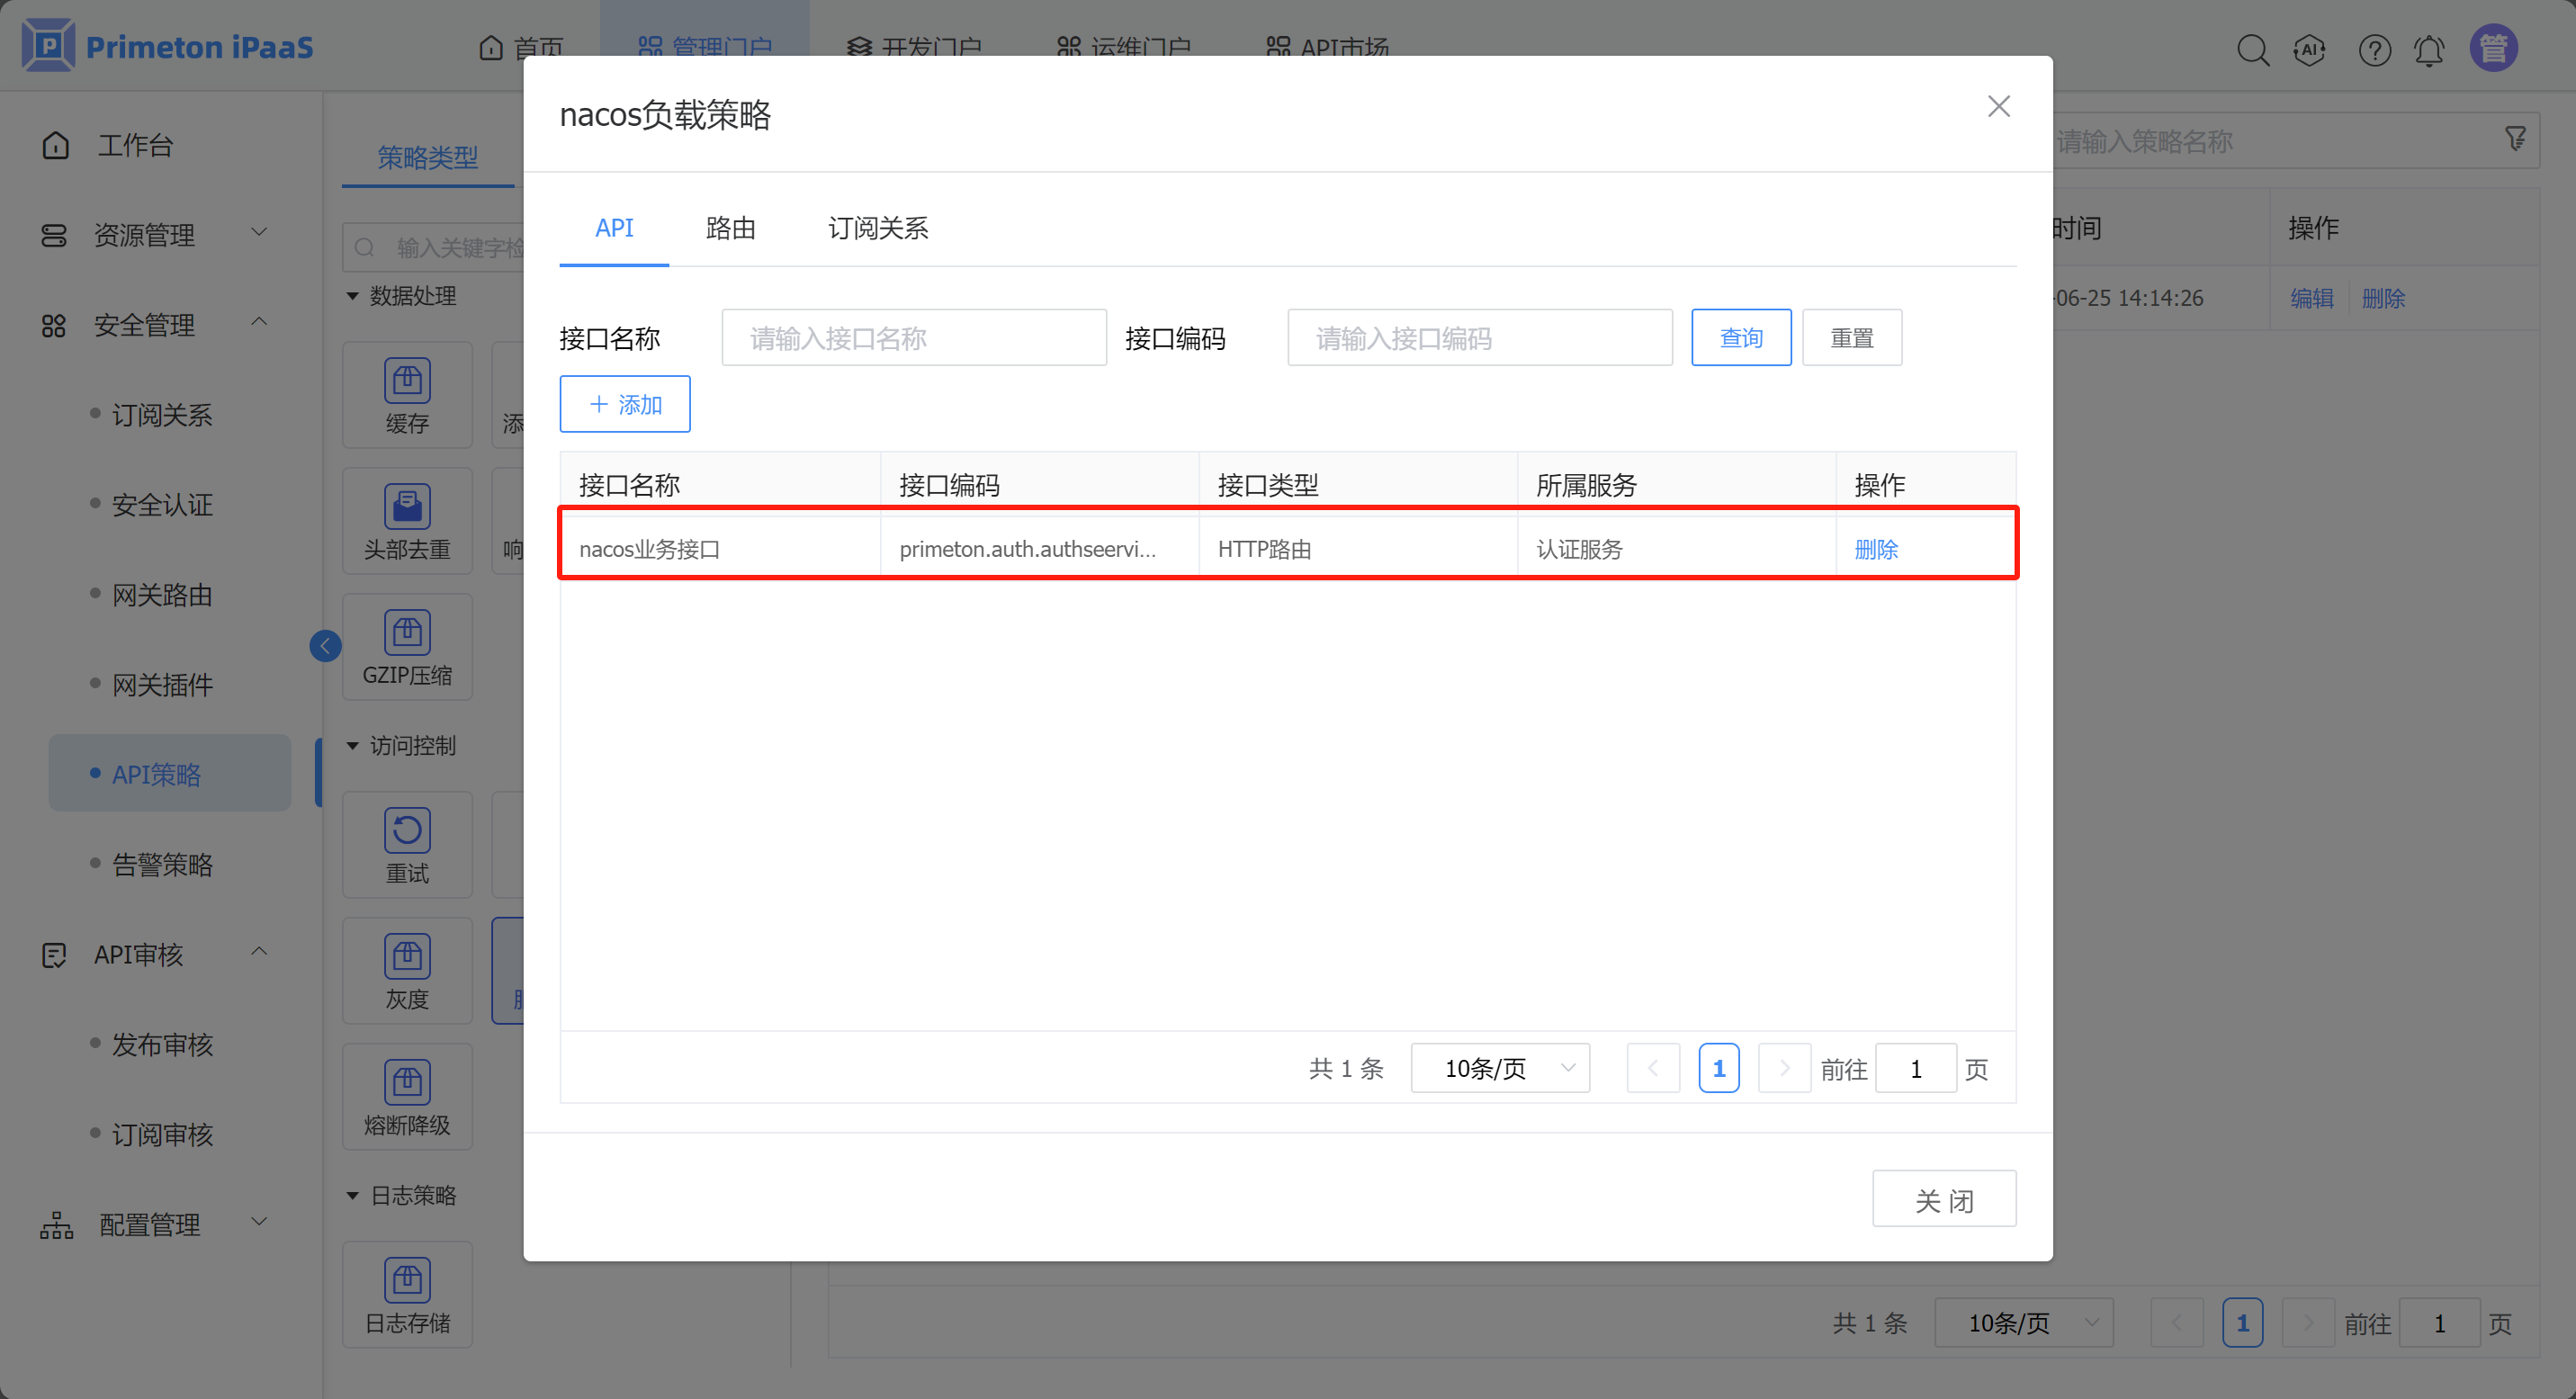
Task: Switch to the 订阅关系 tab
Action: [877, 228]
